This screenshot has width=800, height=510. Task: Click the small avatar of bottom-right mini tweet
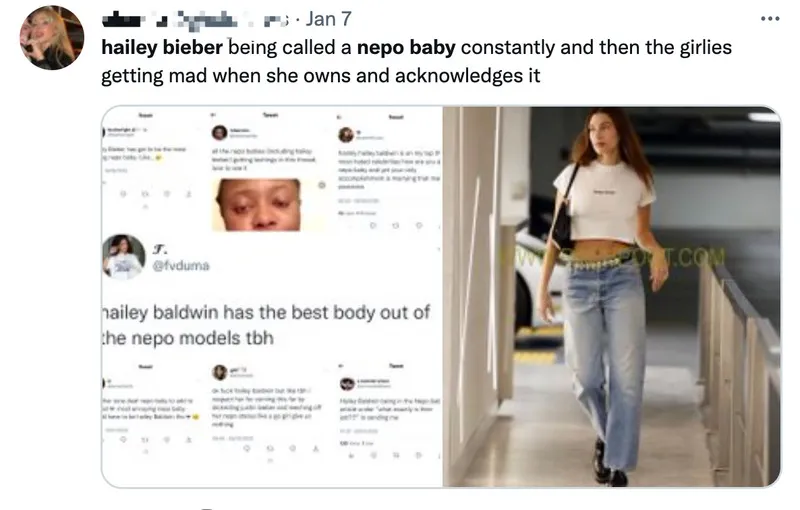347,384
